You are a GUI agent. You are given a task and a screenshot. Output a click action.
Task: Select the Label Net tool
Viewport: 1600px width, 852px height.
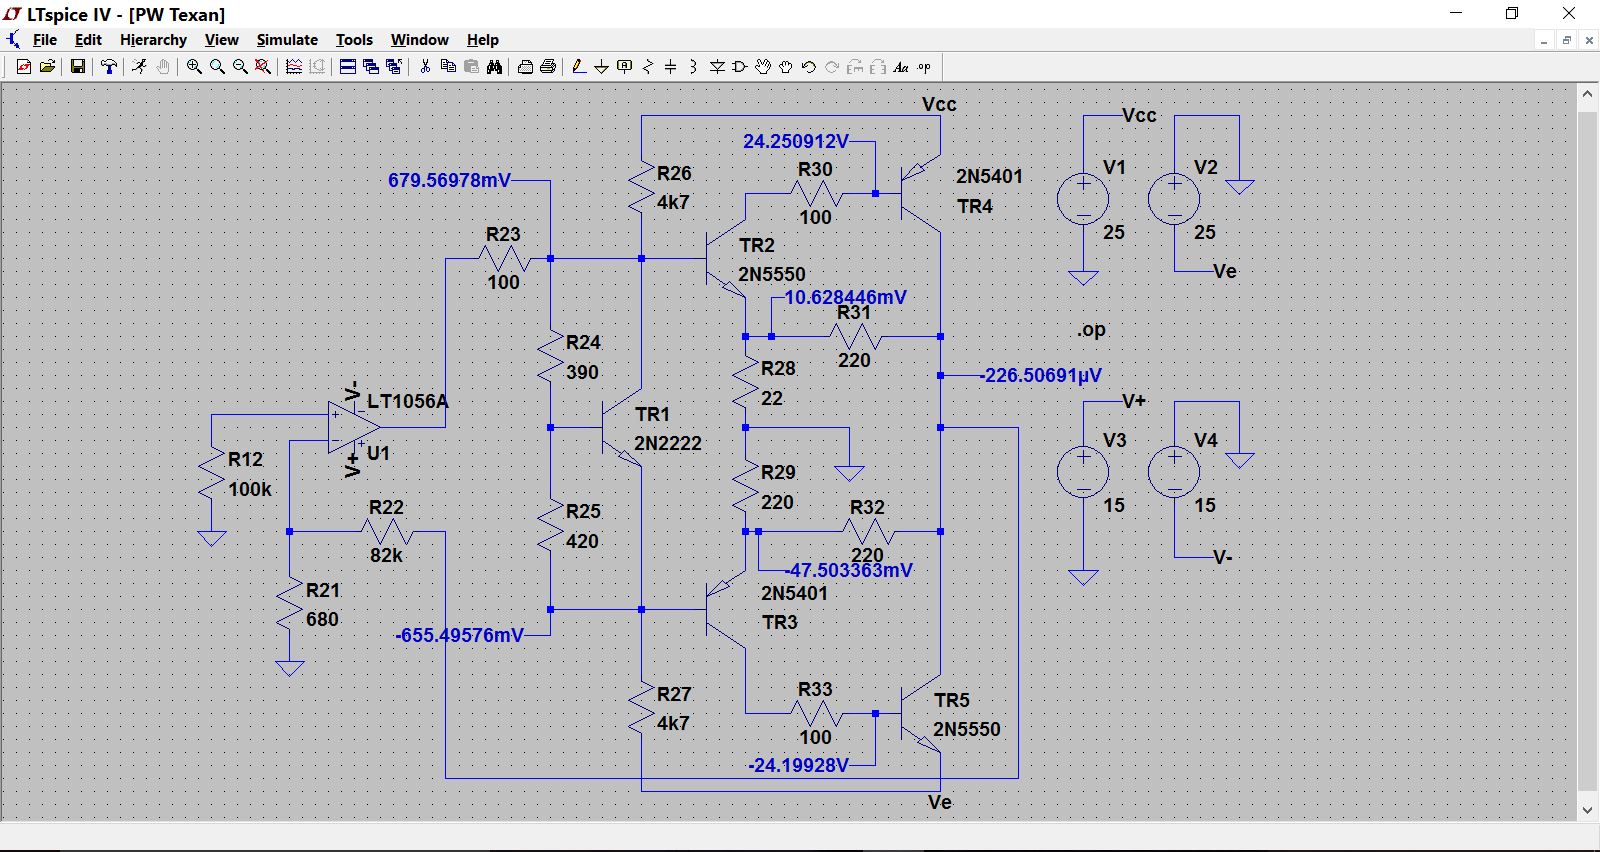click(x=625, y=67)
